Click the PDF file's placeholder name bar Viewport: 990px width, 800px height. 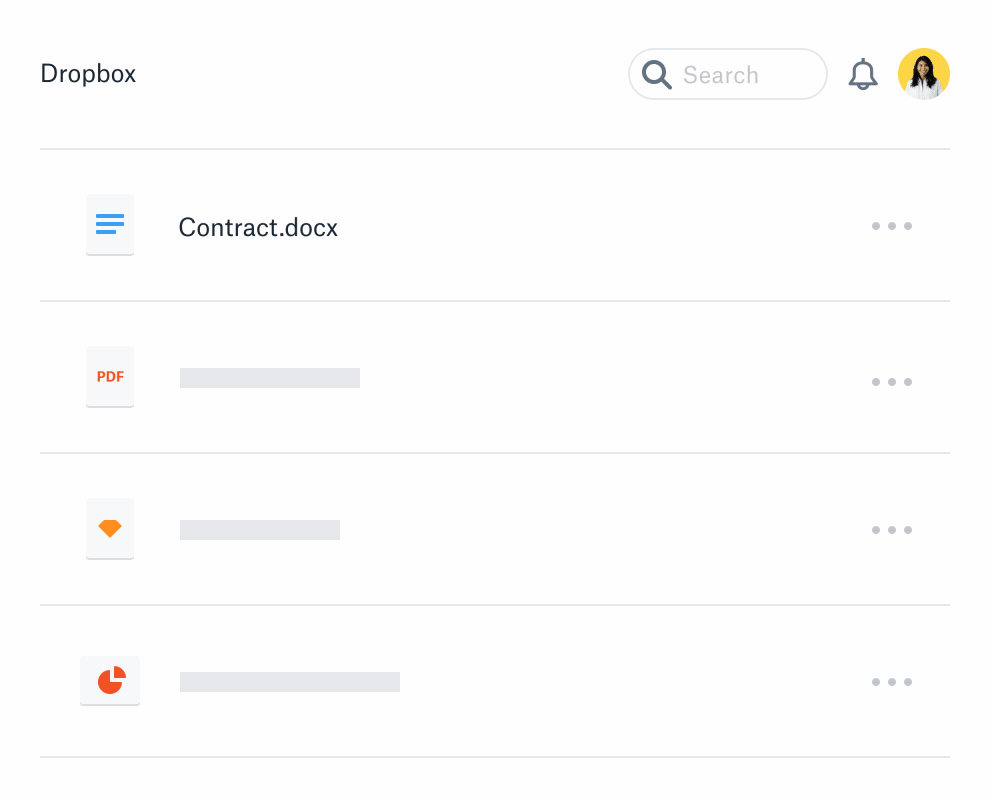click(270, 378)
